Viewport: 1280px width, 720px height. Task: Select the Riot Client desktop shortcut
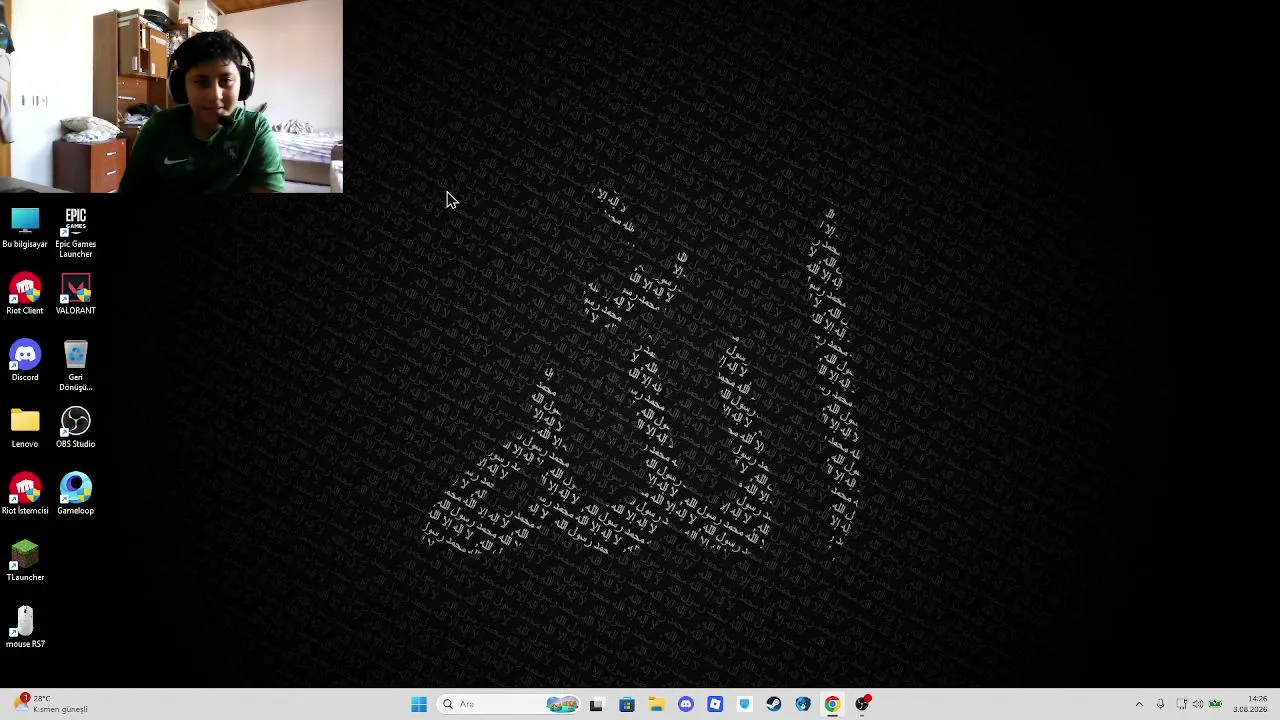25,295
